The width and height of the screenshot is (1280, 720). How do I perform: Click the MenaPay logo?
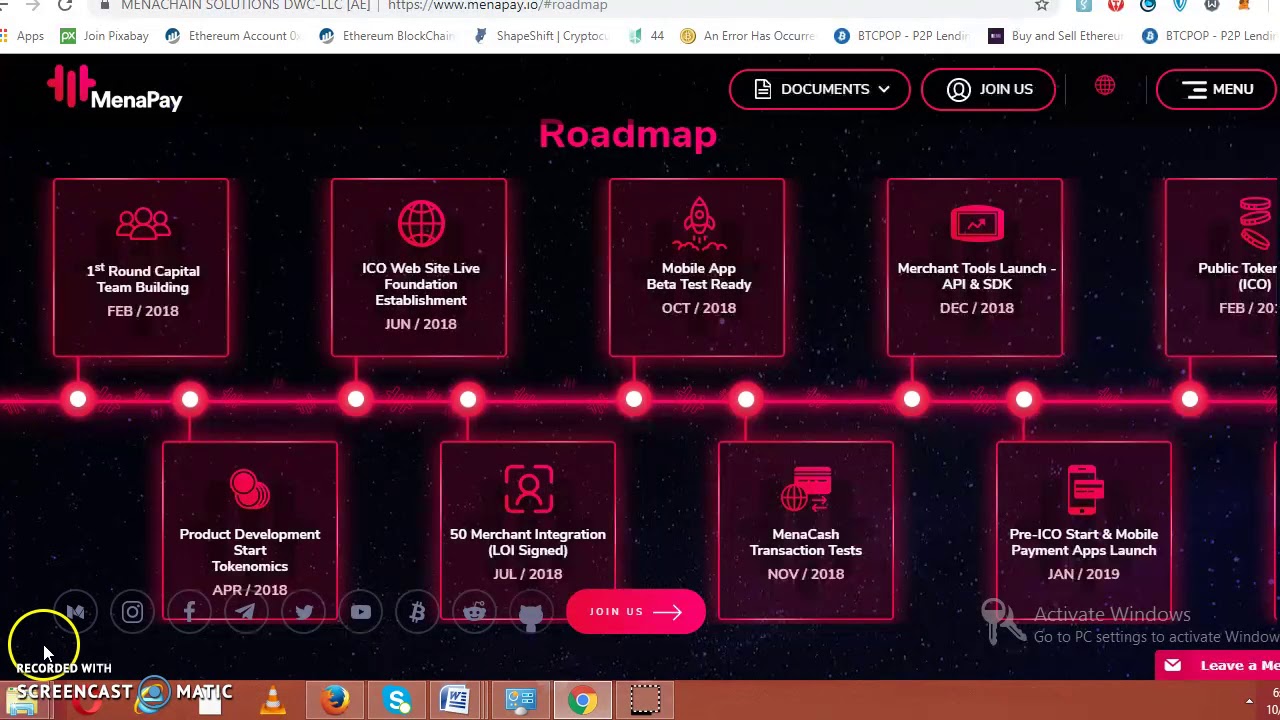[x=115, y=88]
